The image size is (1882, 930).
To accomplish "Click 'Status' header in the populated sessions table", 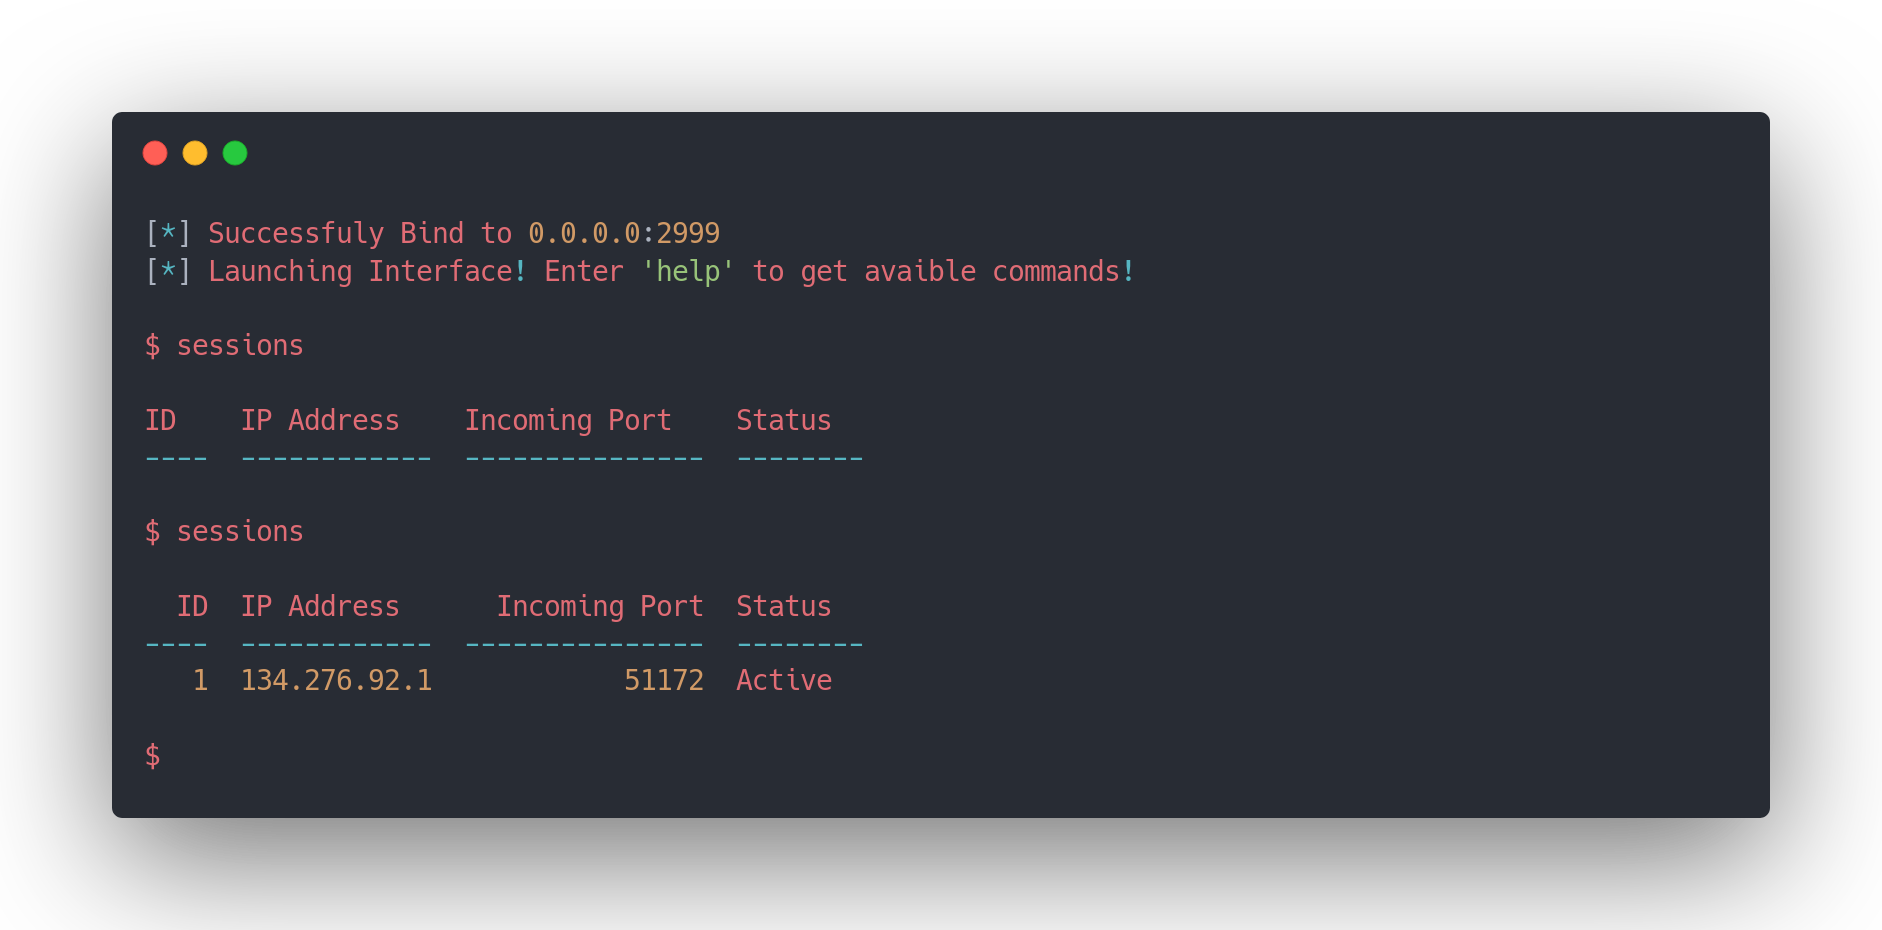I will coord(784,607).
